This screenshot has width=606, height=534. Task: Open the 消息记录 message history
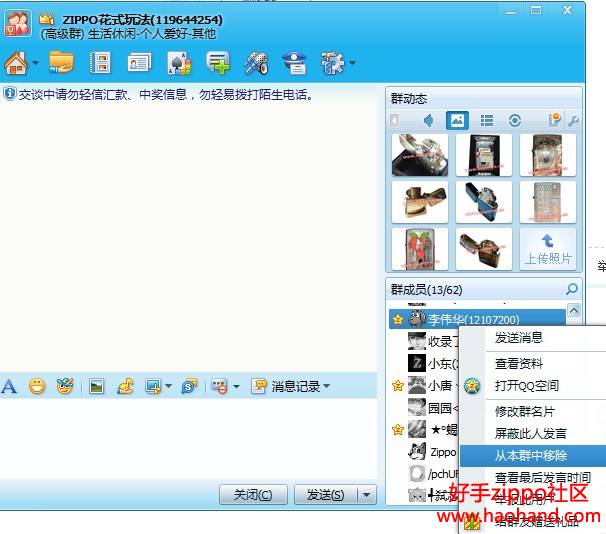(286, 386)
